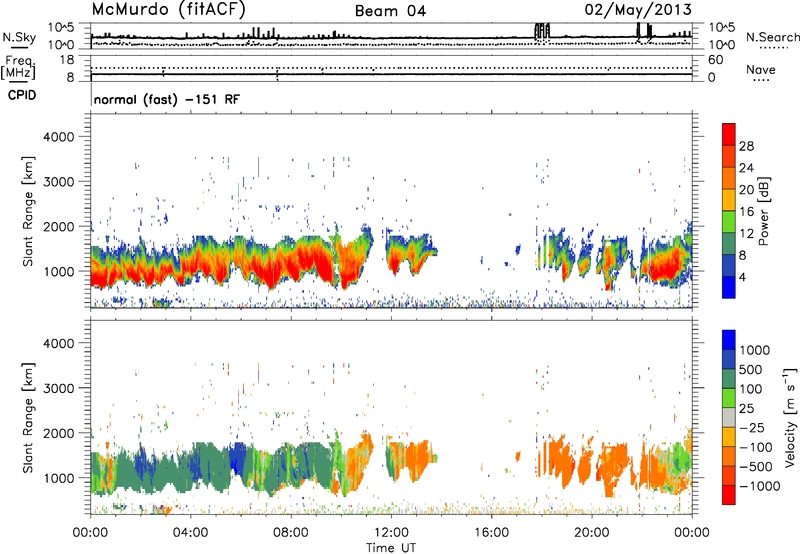Click the Velocity [m s-1] color bar title
Viewport: 800px width, 554px height.
790,417
